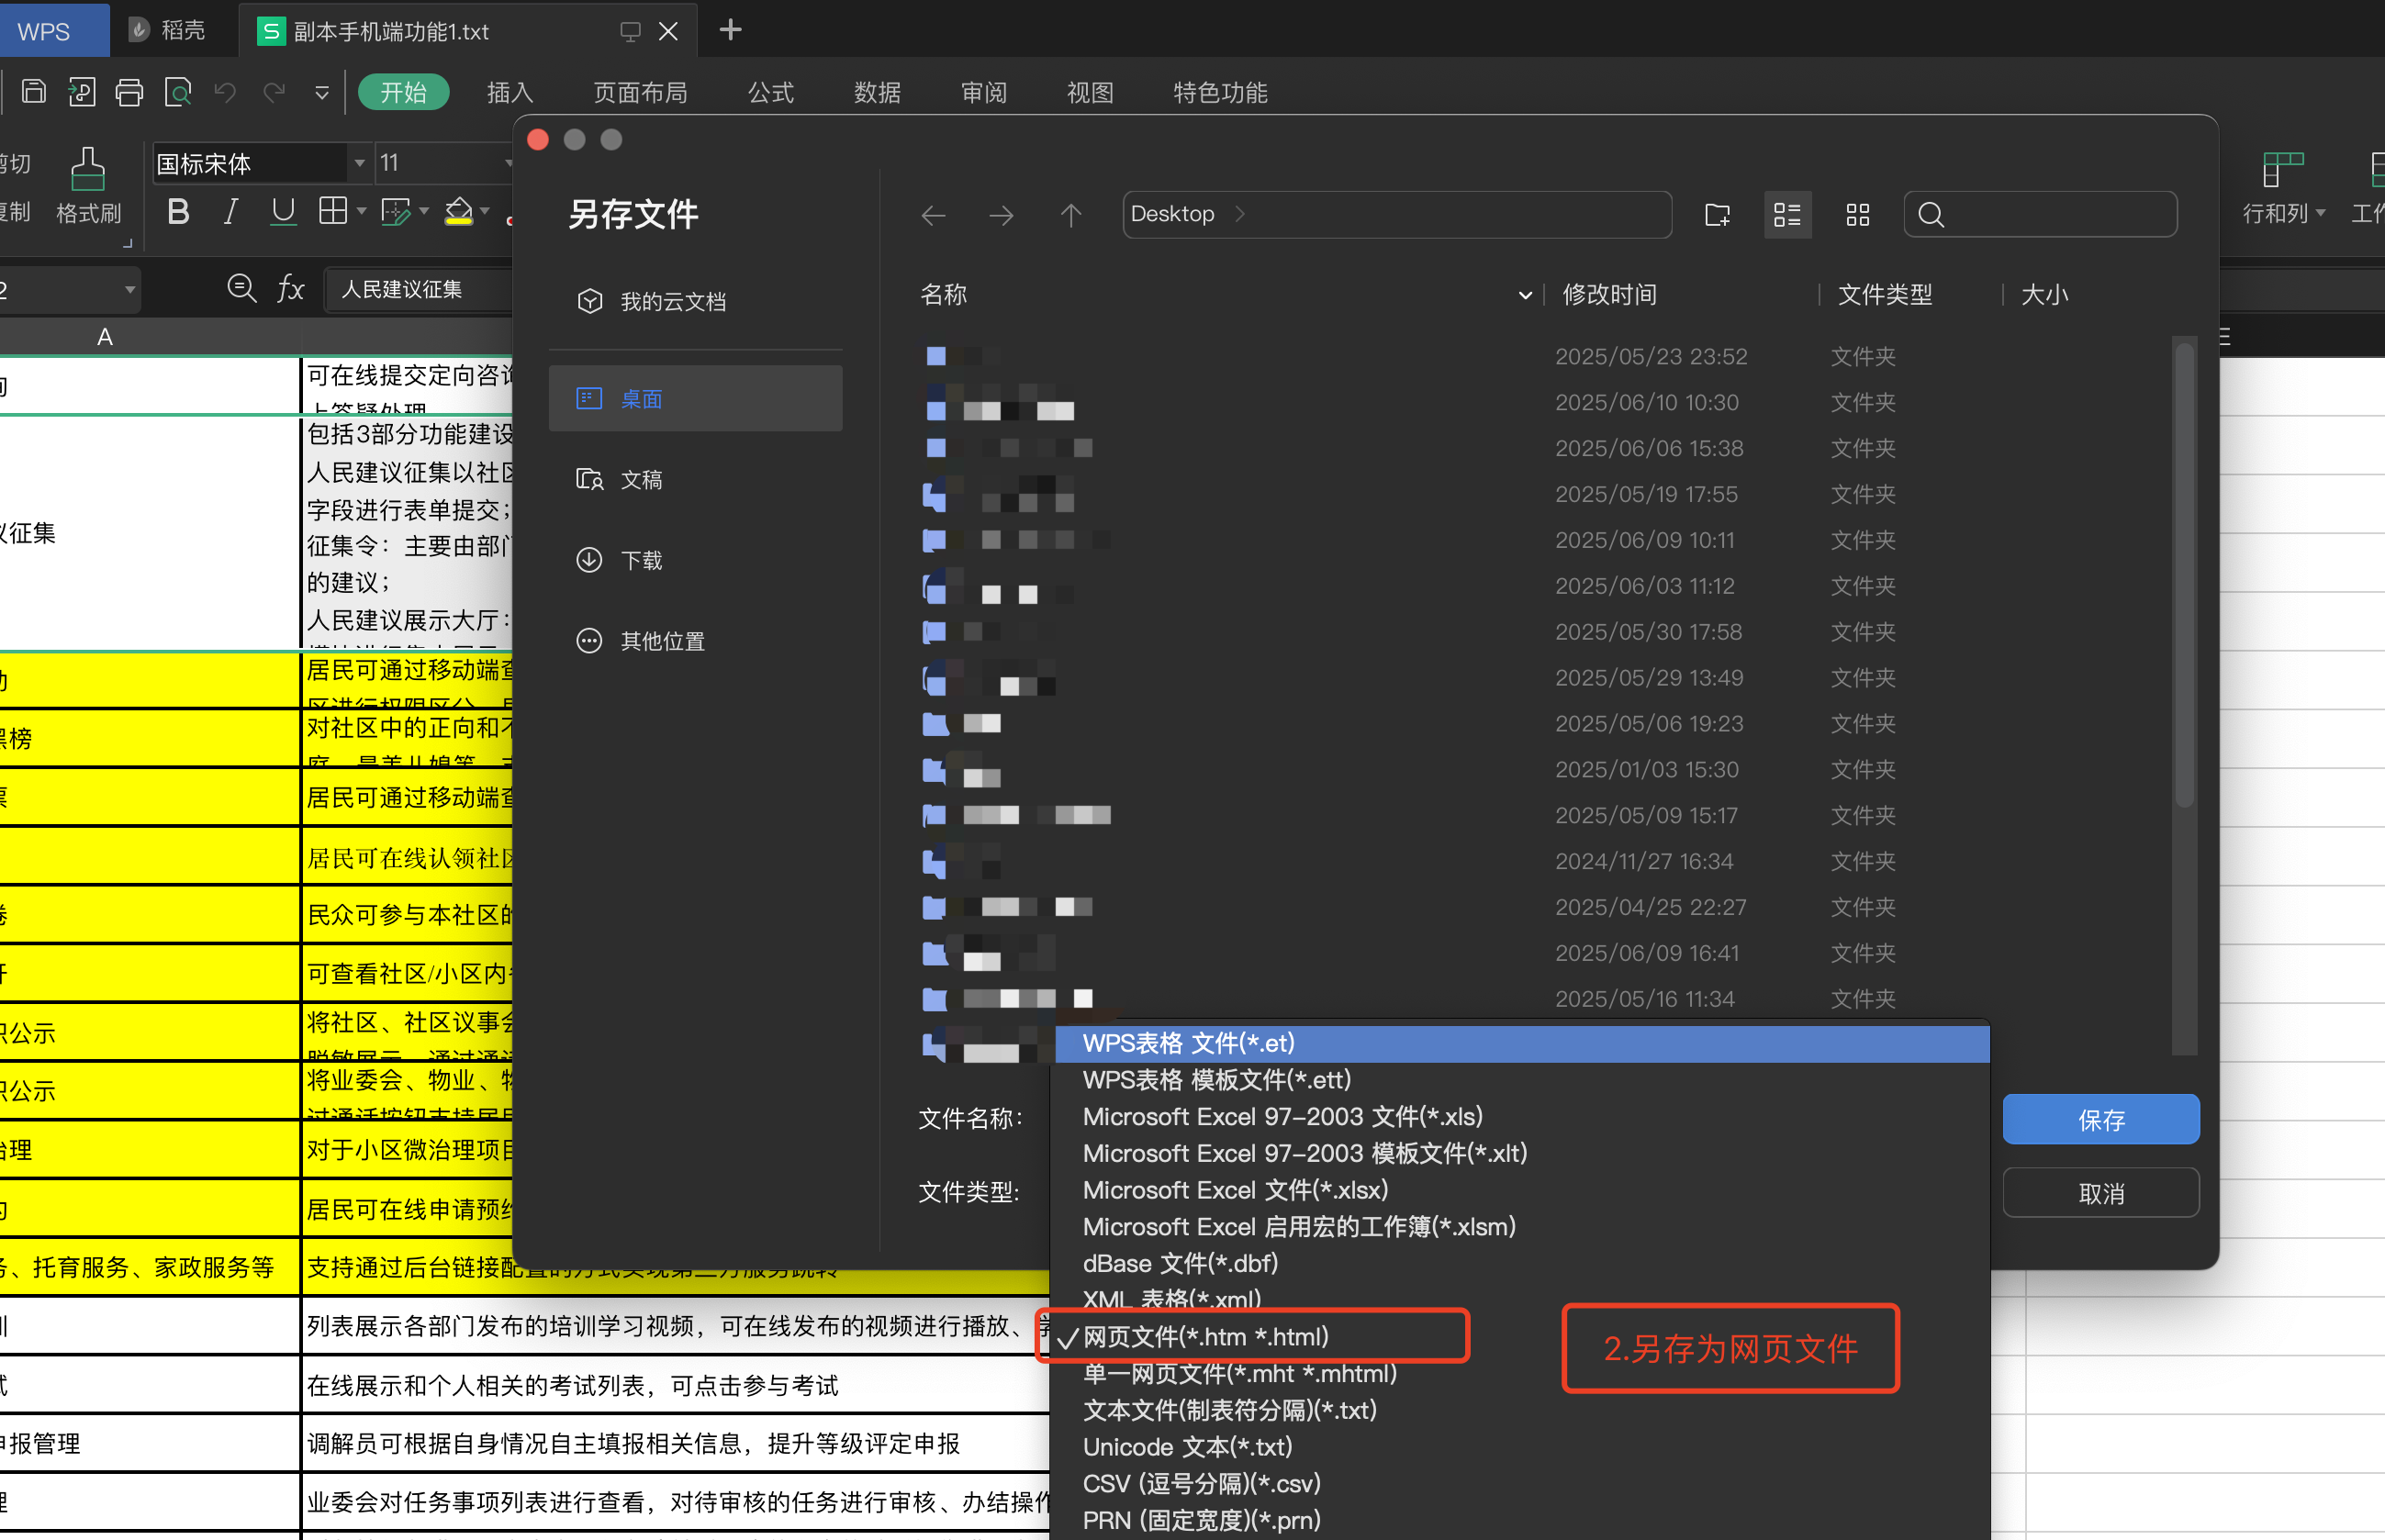Expand the 名称 column sort chevron
The width and height of the screenshot is (2385, 1540).
1524,295
